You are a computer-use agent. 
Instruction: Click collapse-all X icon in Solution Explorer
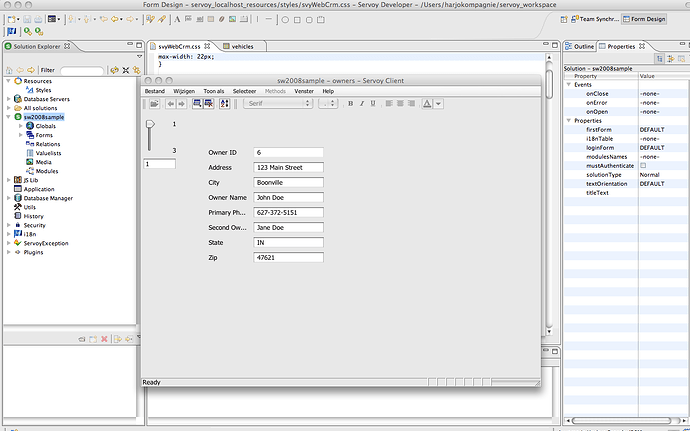[125, 70]
